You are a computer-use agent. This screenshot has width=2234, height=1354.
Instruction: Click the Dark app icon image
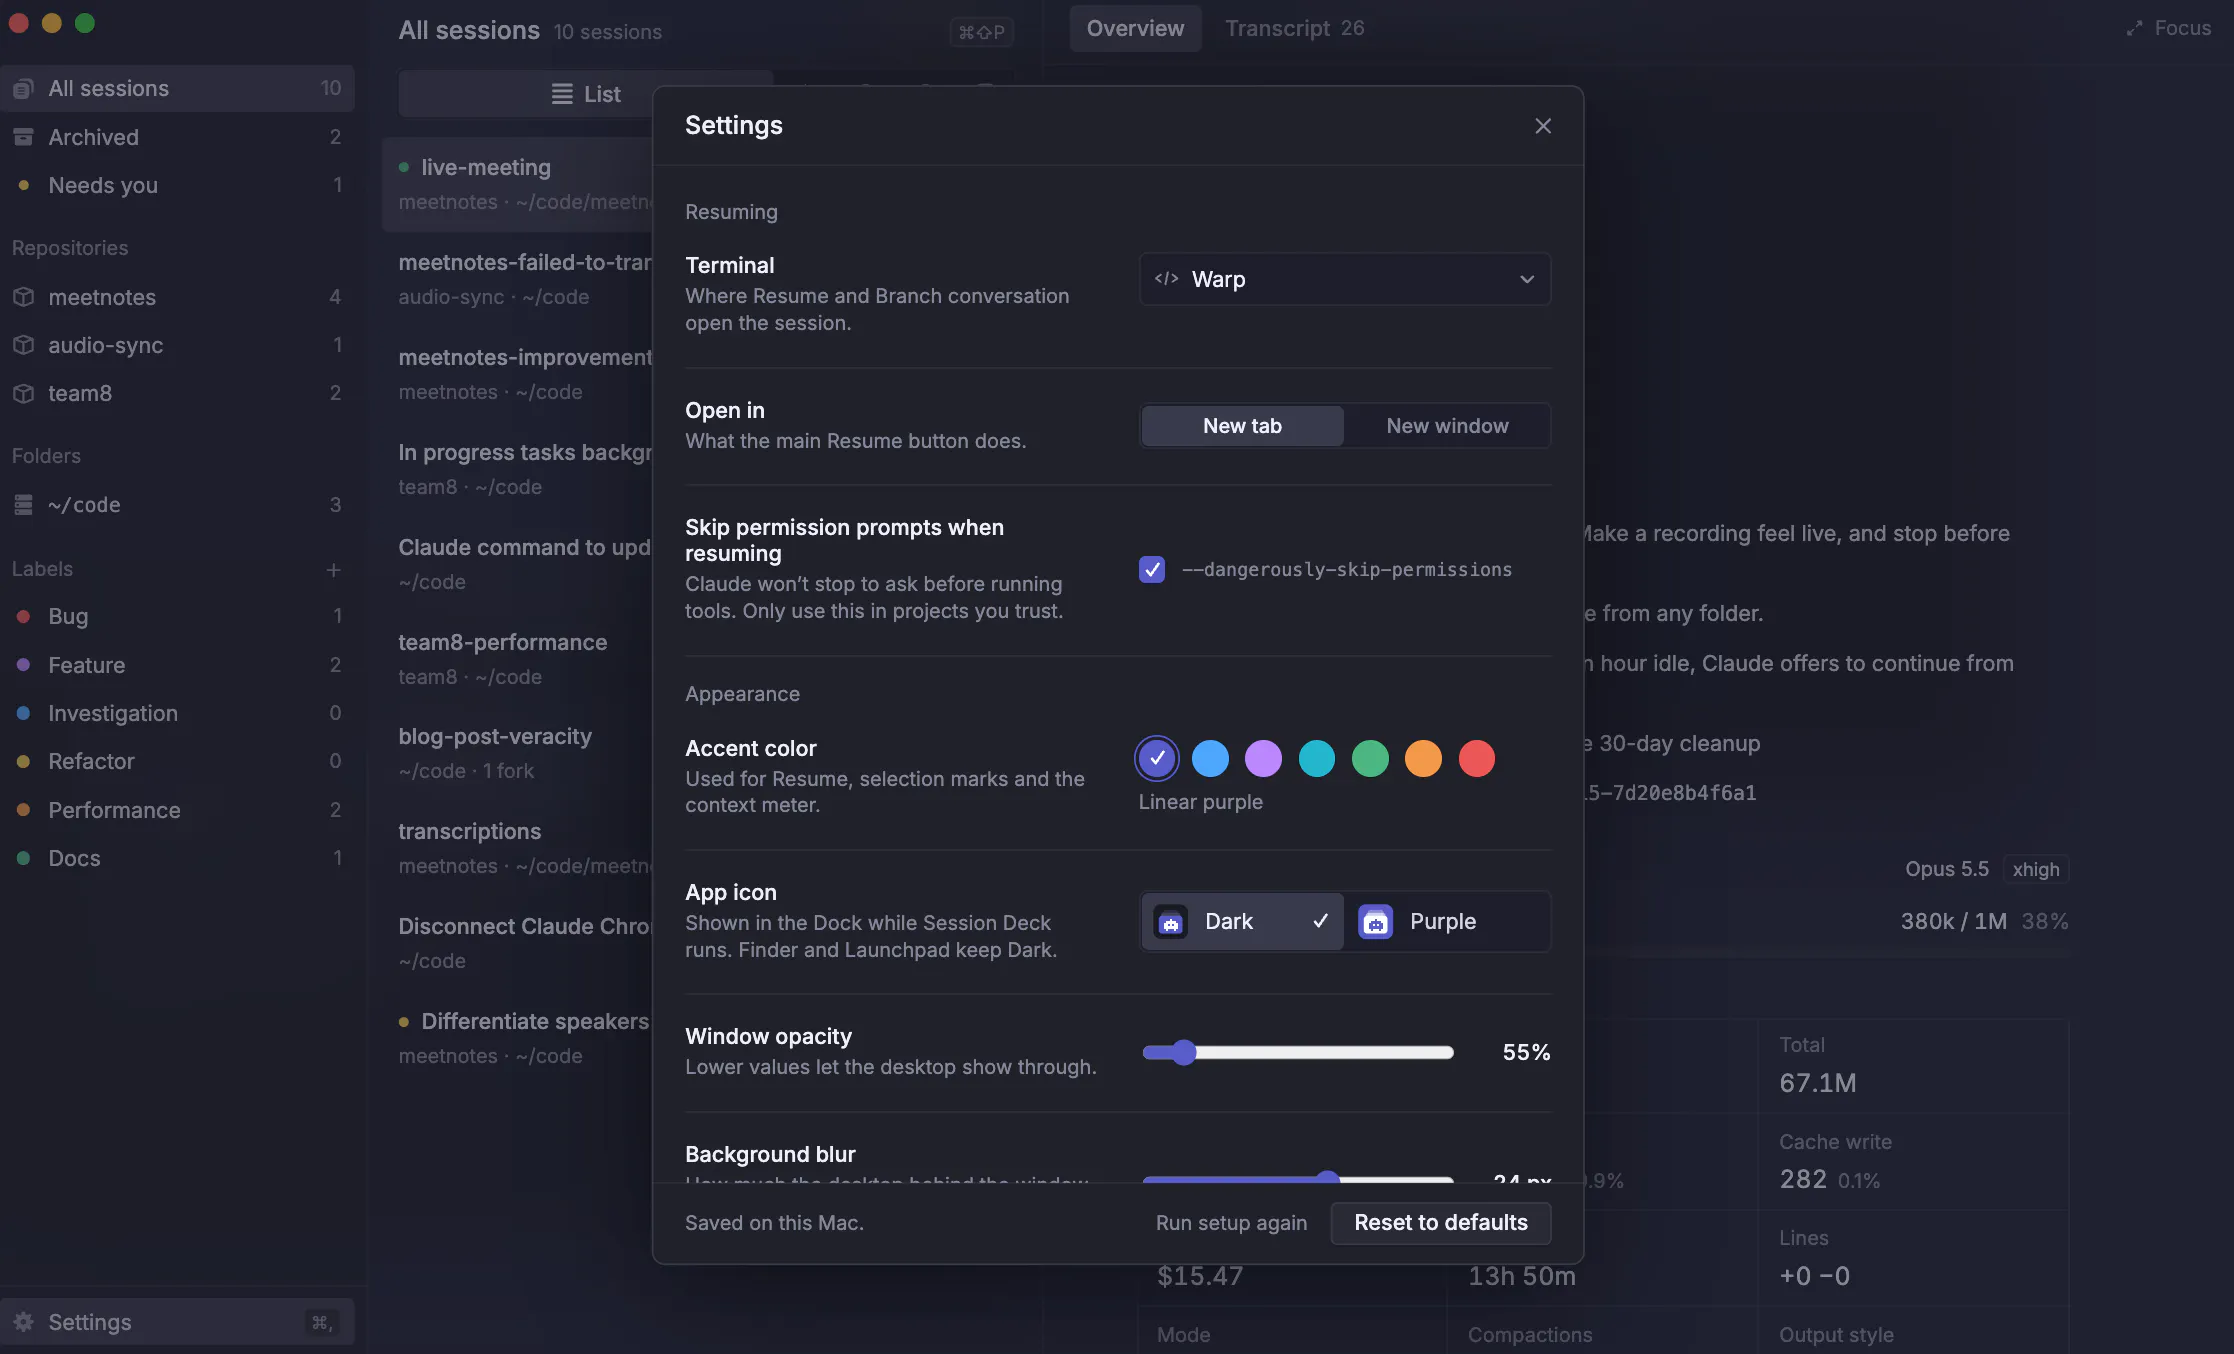click(1171, 922)
